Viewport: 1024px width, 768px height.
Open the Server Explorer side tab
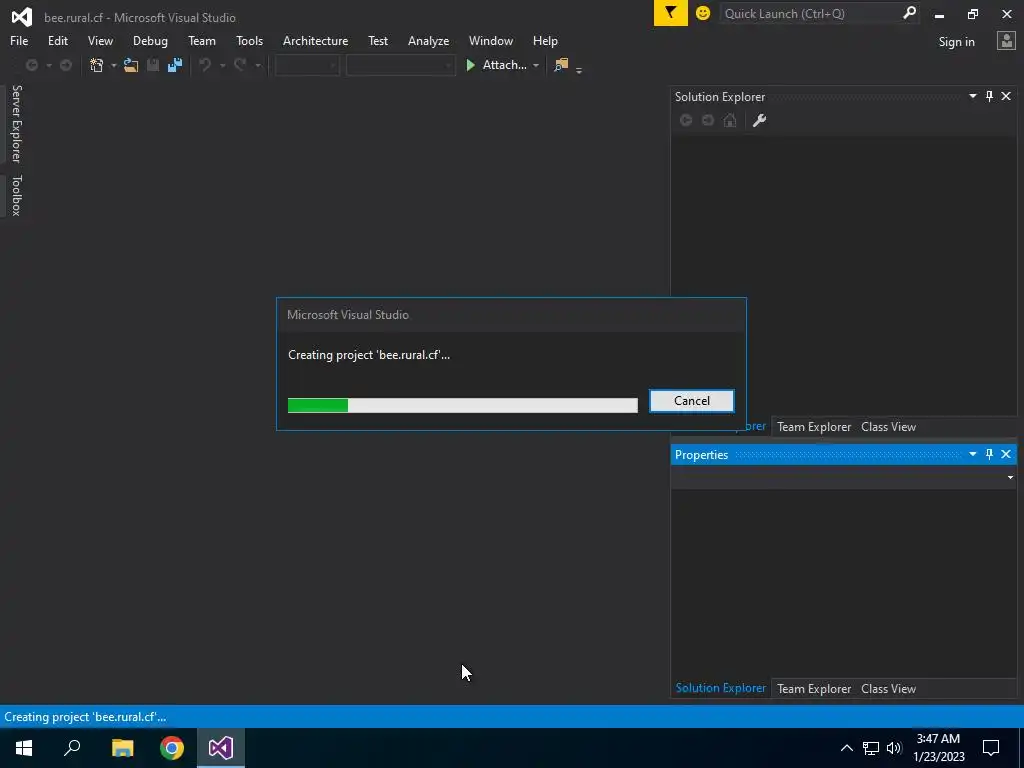16,124
